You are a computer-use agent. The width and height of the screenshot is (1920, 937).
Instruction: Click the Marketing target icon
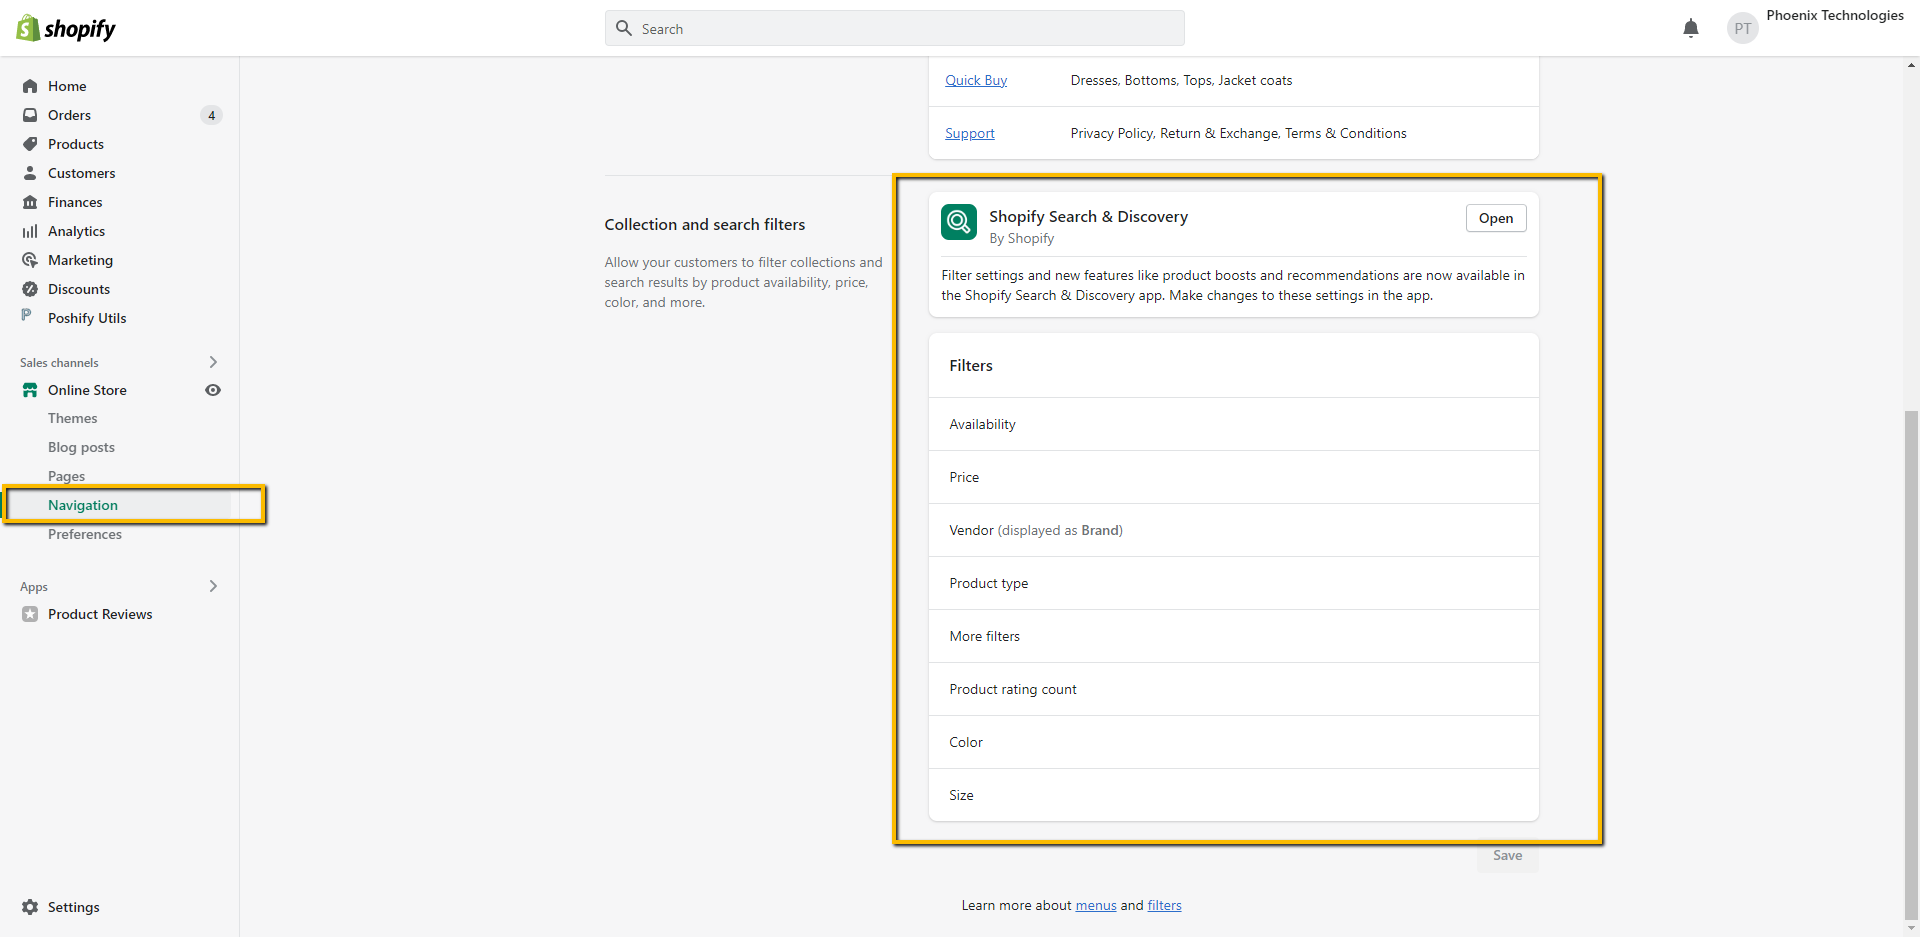coord(30,260)
